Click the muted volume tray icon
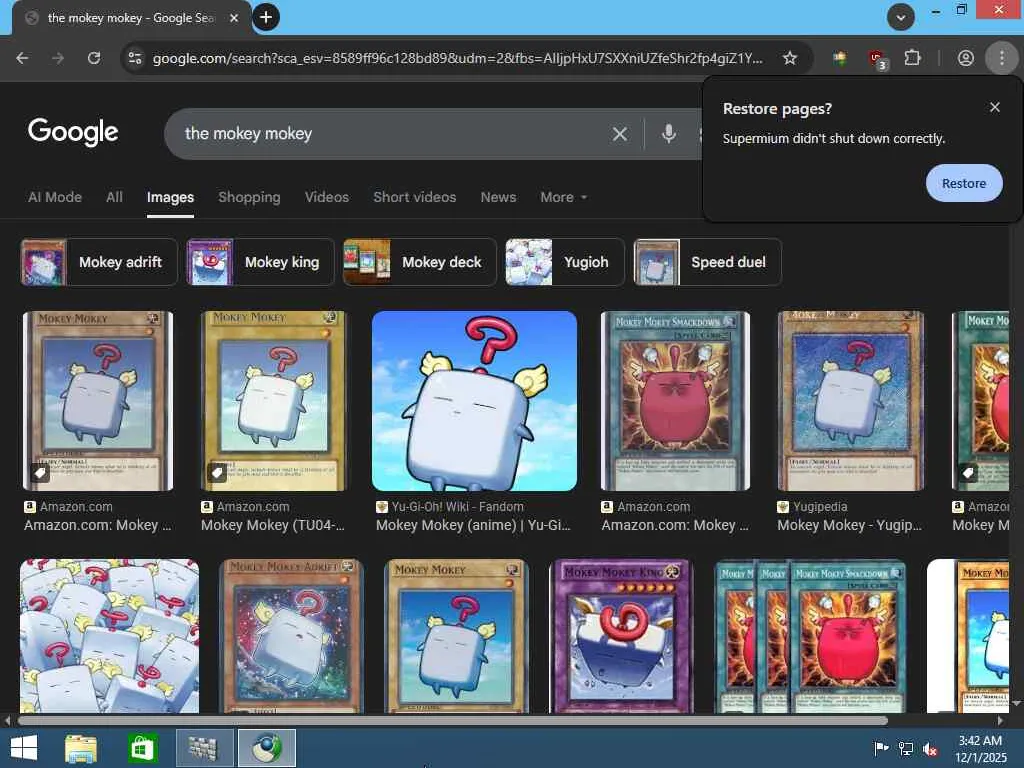This screenshot has height=768, width=1024. (930, 749)
